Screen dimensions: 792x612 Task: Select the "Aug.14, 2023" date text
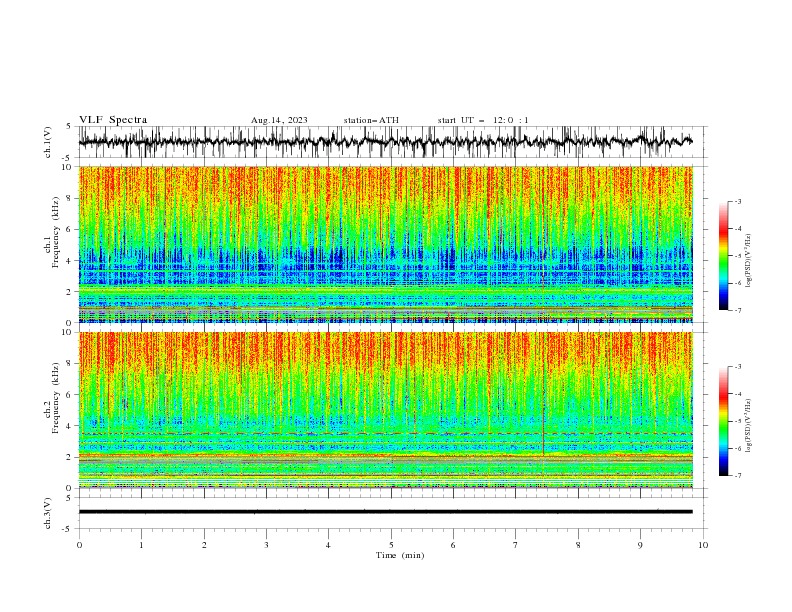pyautogui.click(x=279, y=120)
